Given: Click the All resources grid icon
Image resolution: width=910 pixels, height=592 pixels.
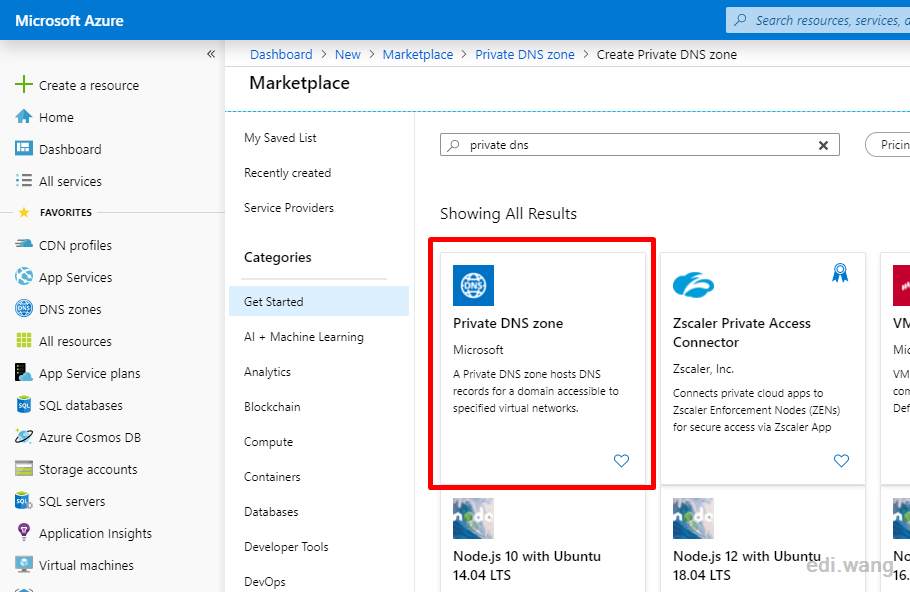Looking at the screenshot, I should [24, 340].
